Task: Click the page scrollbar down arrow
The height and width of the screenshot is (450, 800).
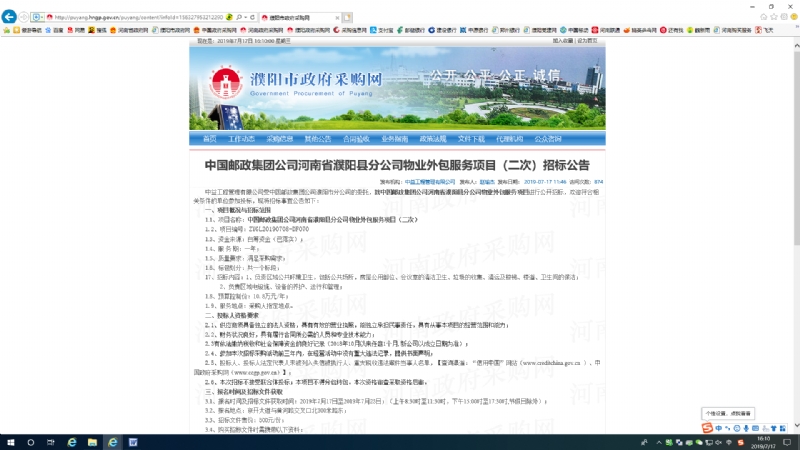Action: [x=796, y=427]
